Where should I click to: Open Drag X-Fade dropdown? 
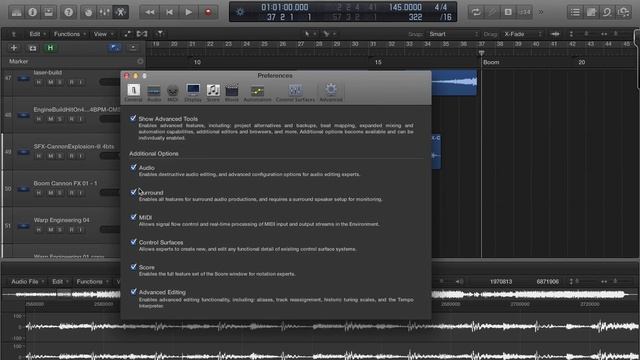(522, 34)
